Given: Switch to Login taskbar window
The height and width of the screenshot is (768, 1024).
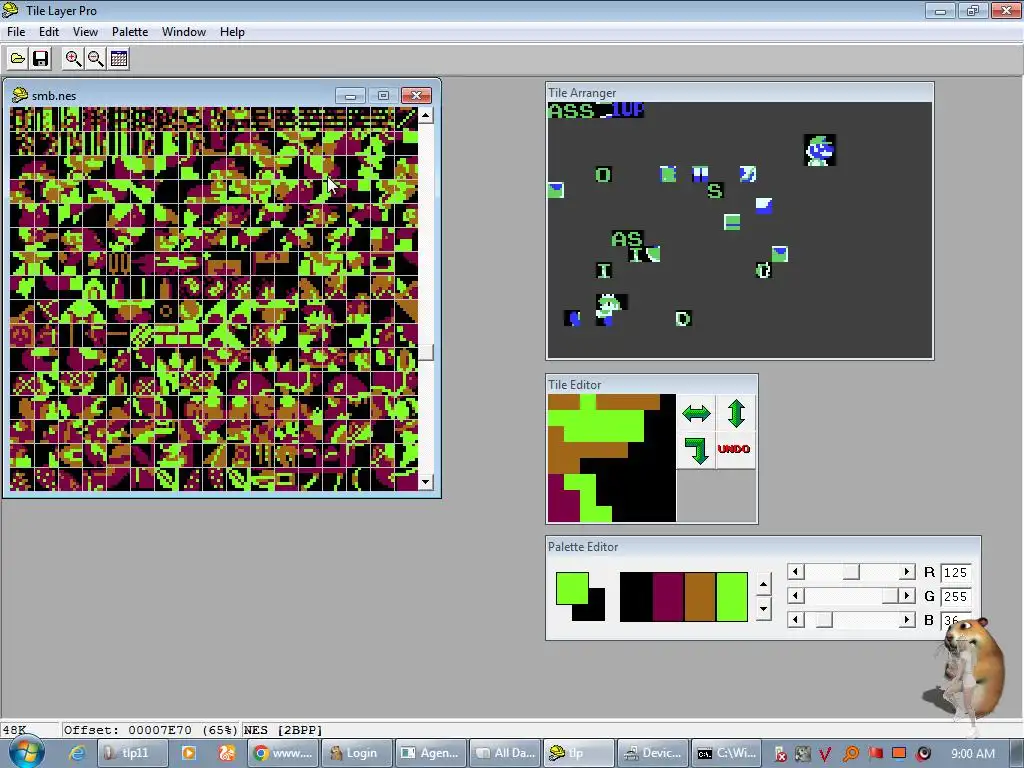Looking at the screenshot, I should 358,753.
